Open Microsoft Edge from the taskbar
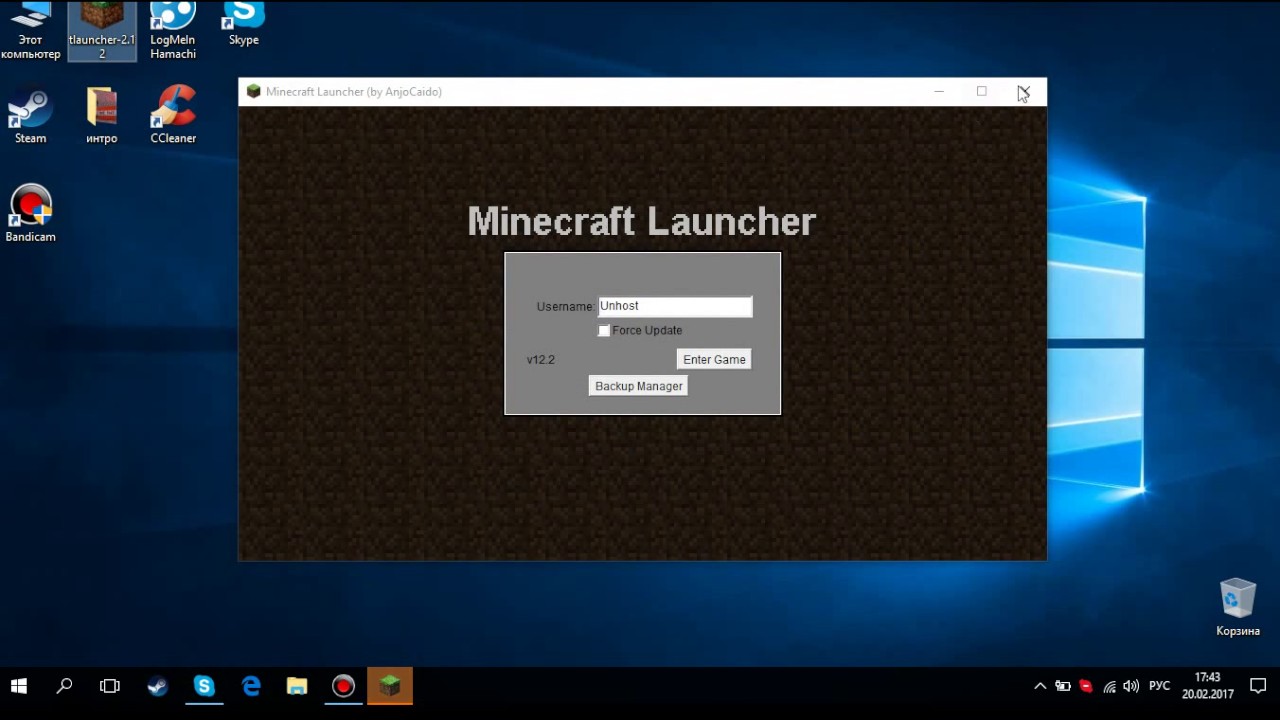1280x720 pixels. (x=251, y=686)
